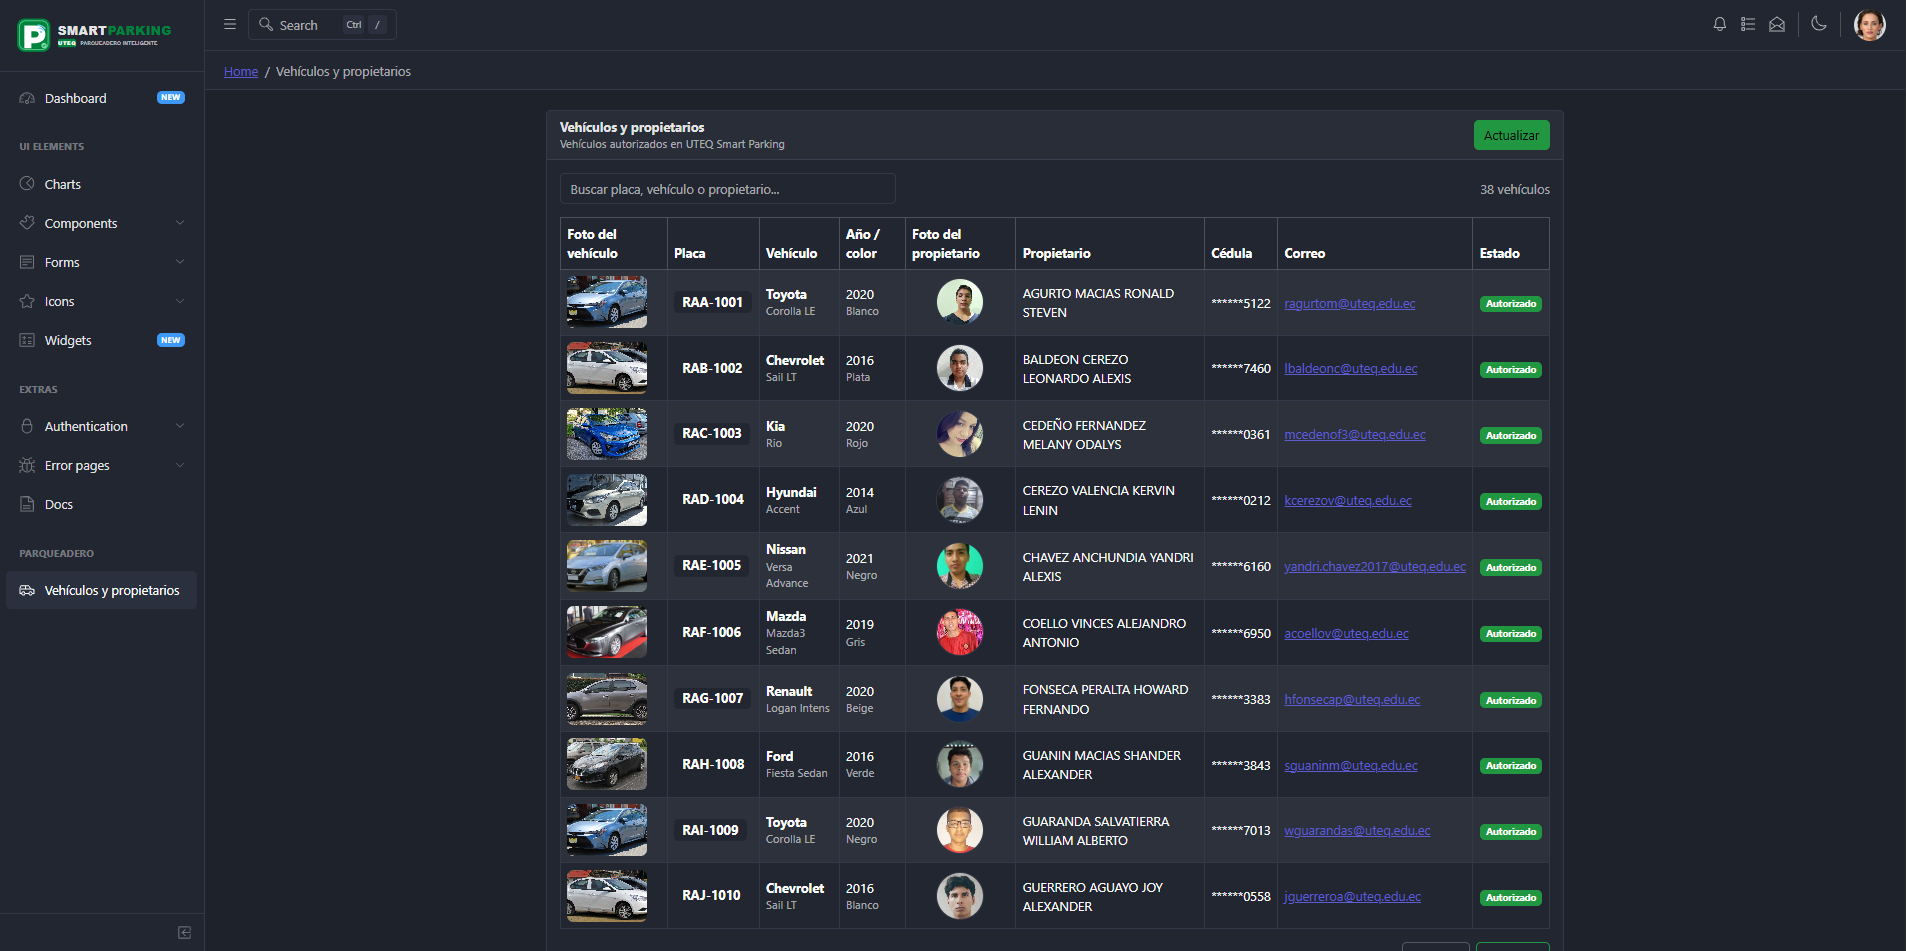The image size is (1906, 951).
Task: Click the Components puzzle icon
Action: (x=27, y=223)
